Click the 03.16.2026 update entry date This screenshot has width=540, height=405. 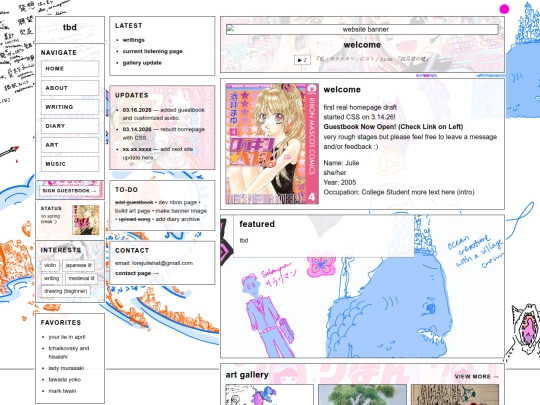tap(137, 110)
